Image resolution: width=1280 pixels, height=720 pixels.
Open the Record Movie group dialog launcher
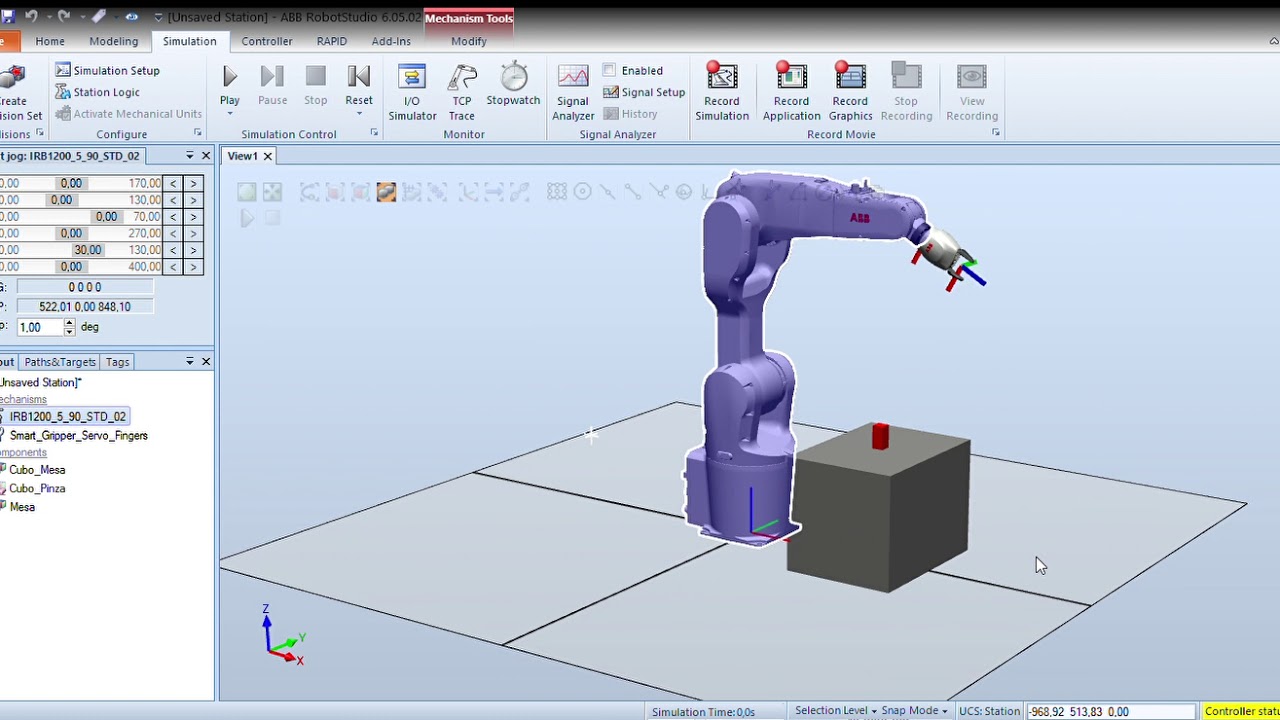pos(995,133)
